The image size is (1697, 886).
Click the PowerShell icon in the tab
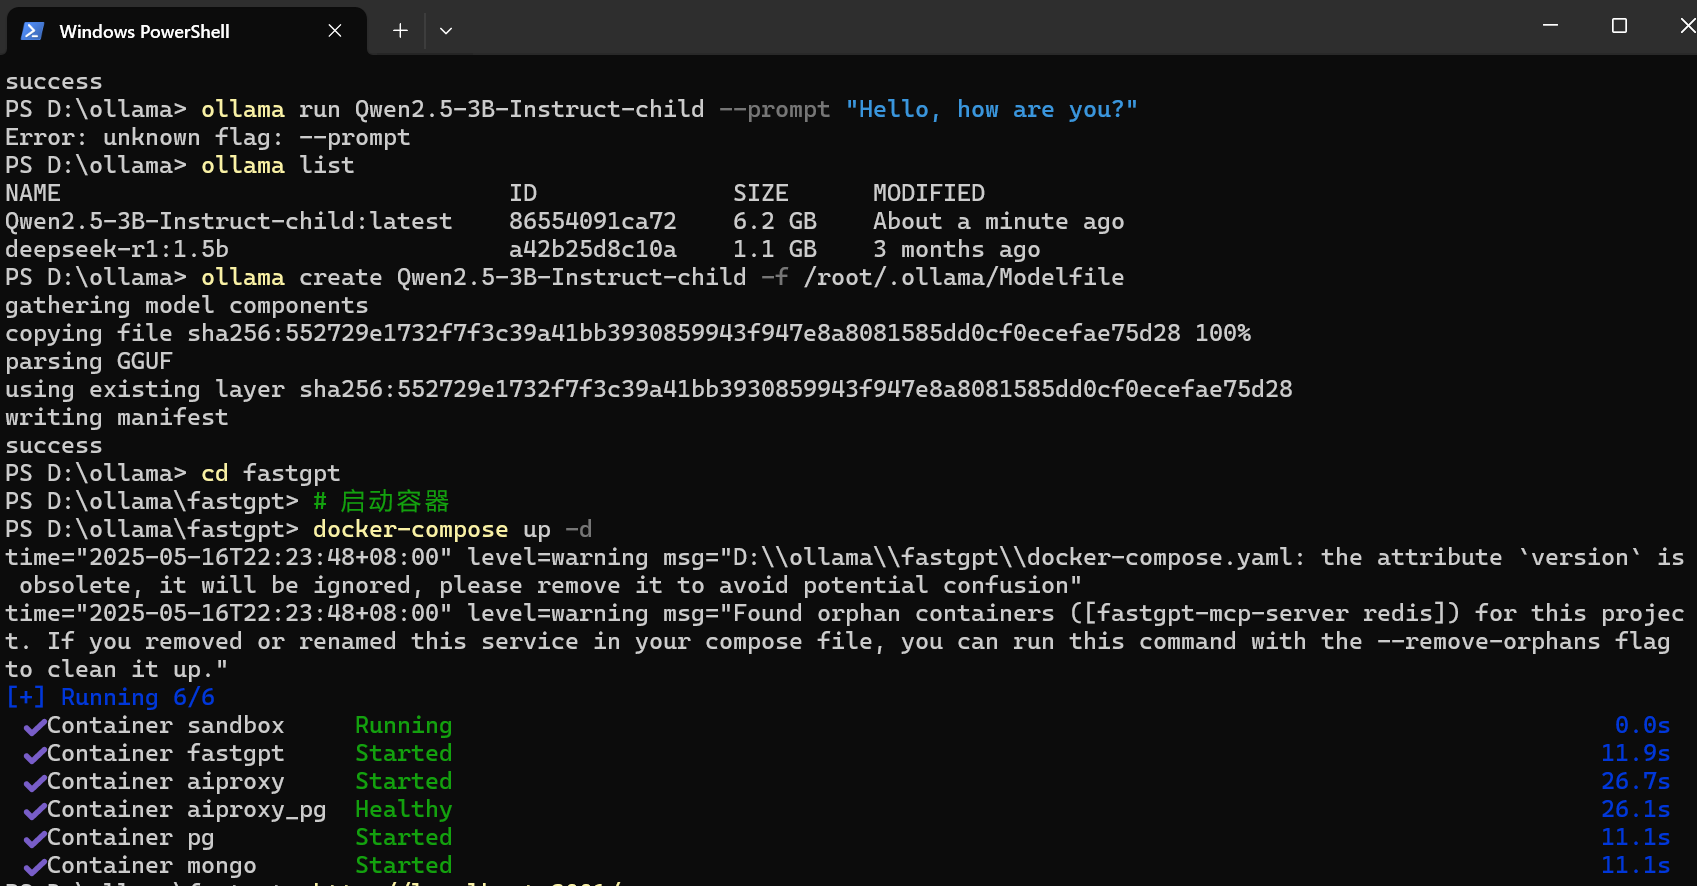(32, 31)
